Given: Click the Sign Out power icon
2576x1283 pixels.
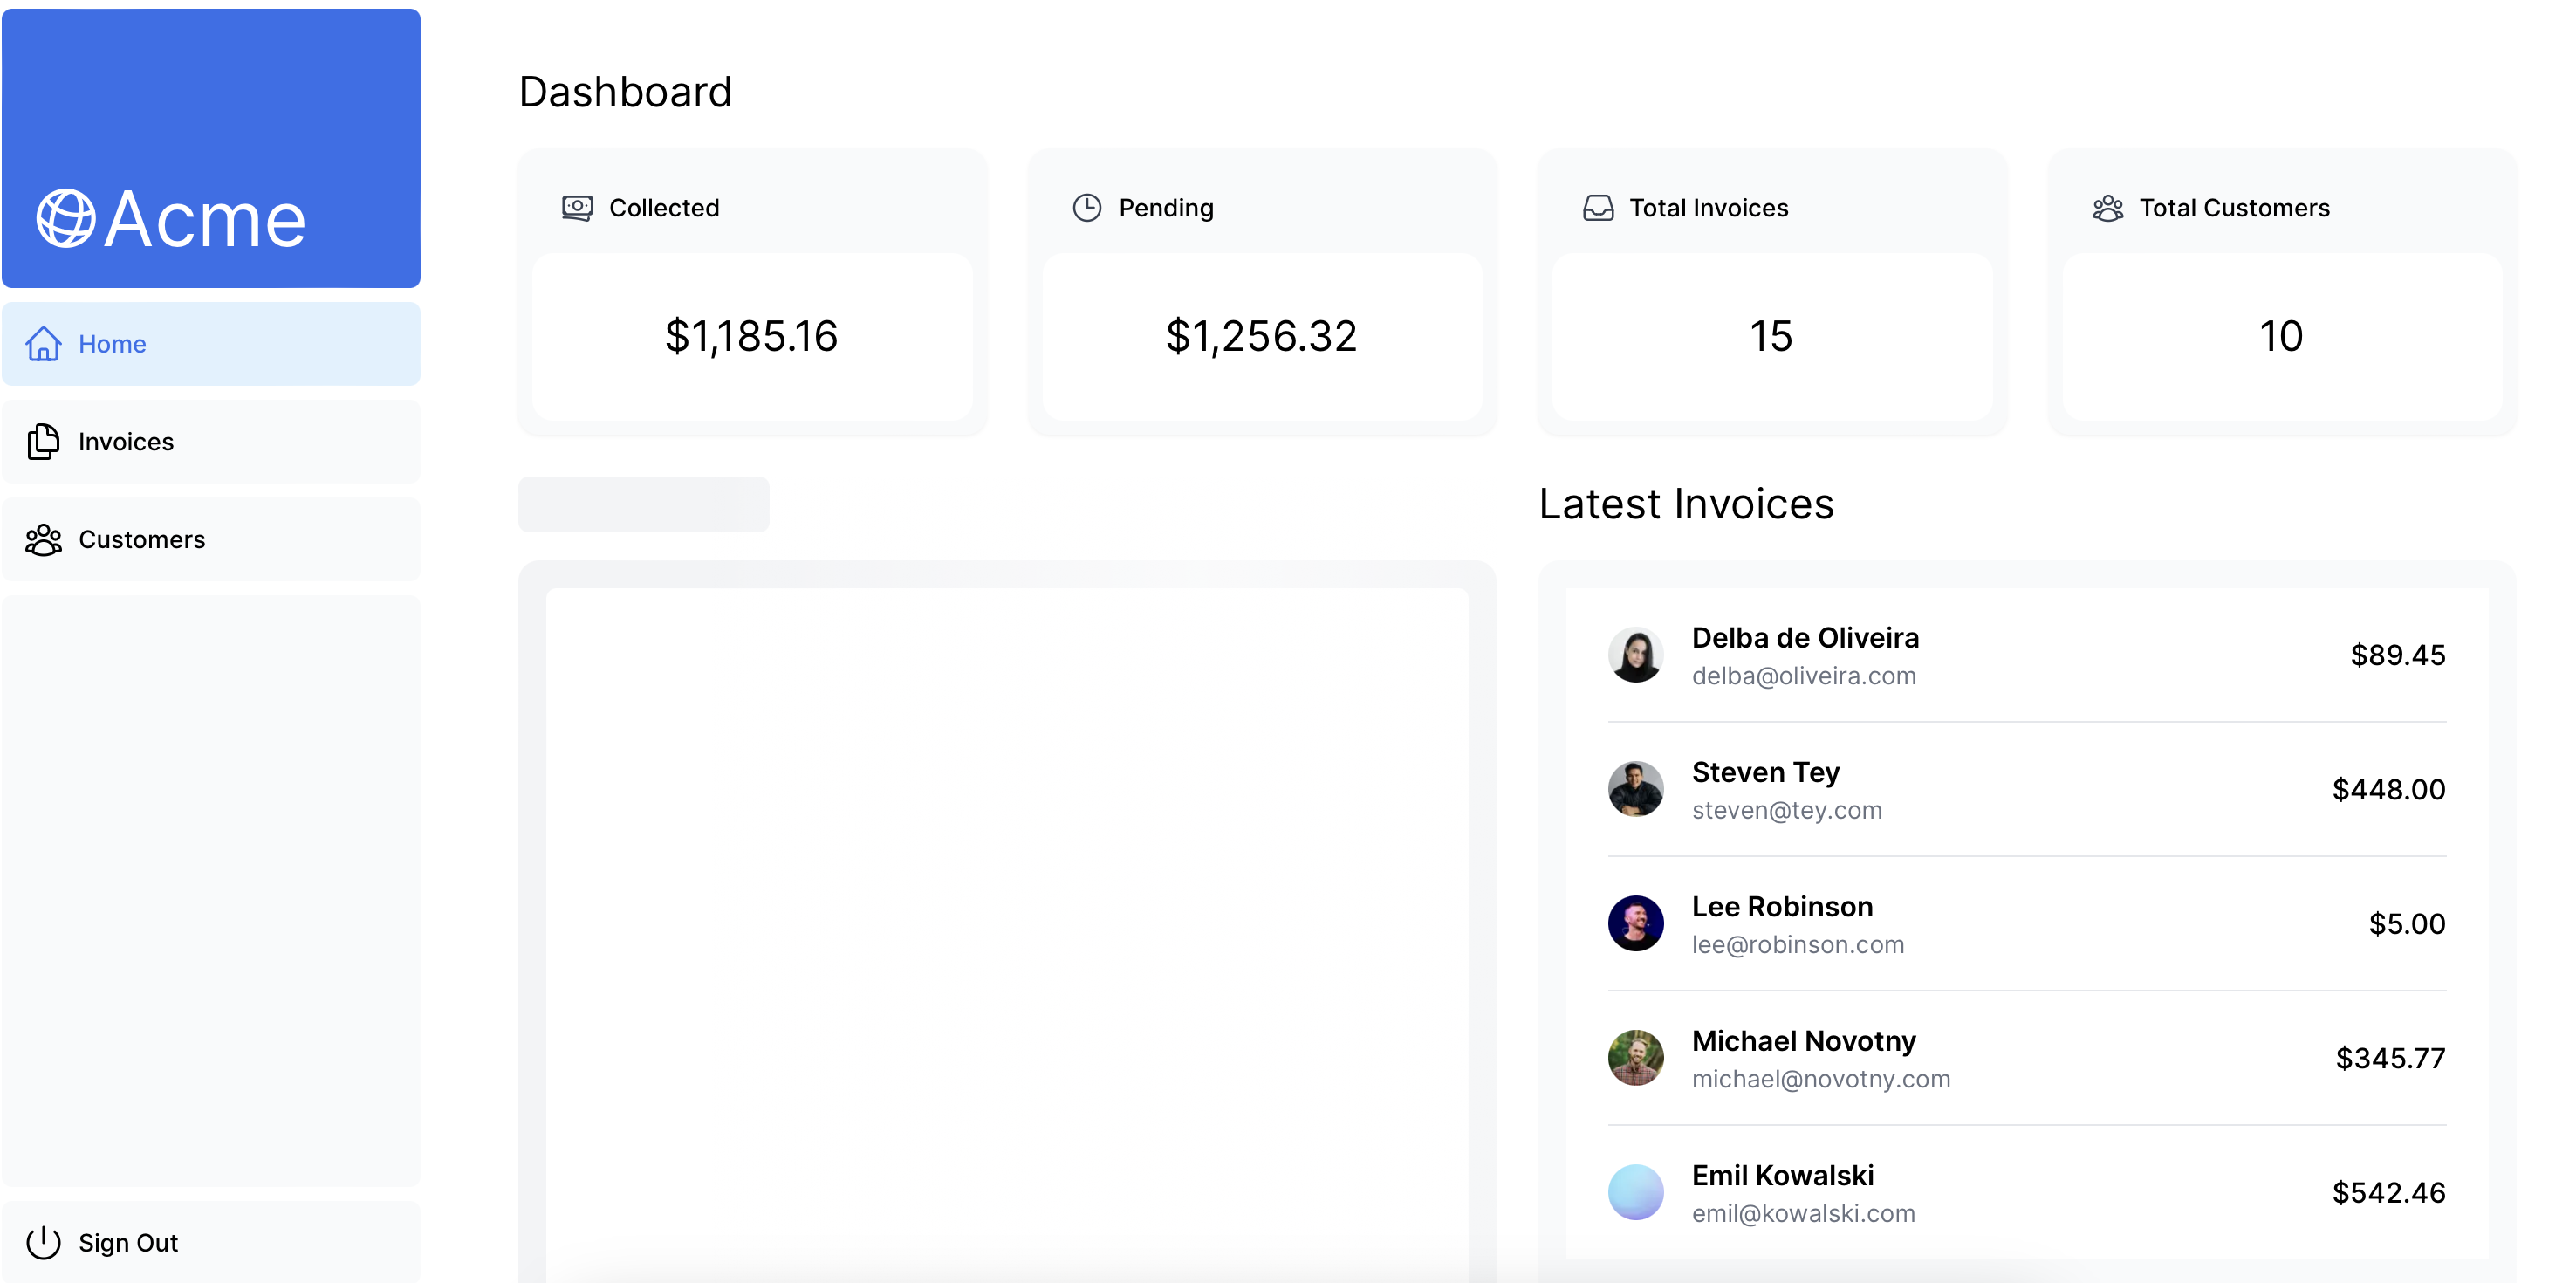Looking at the screenshot, I should [43, 1243].
